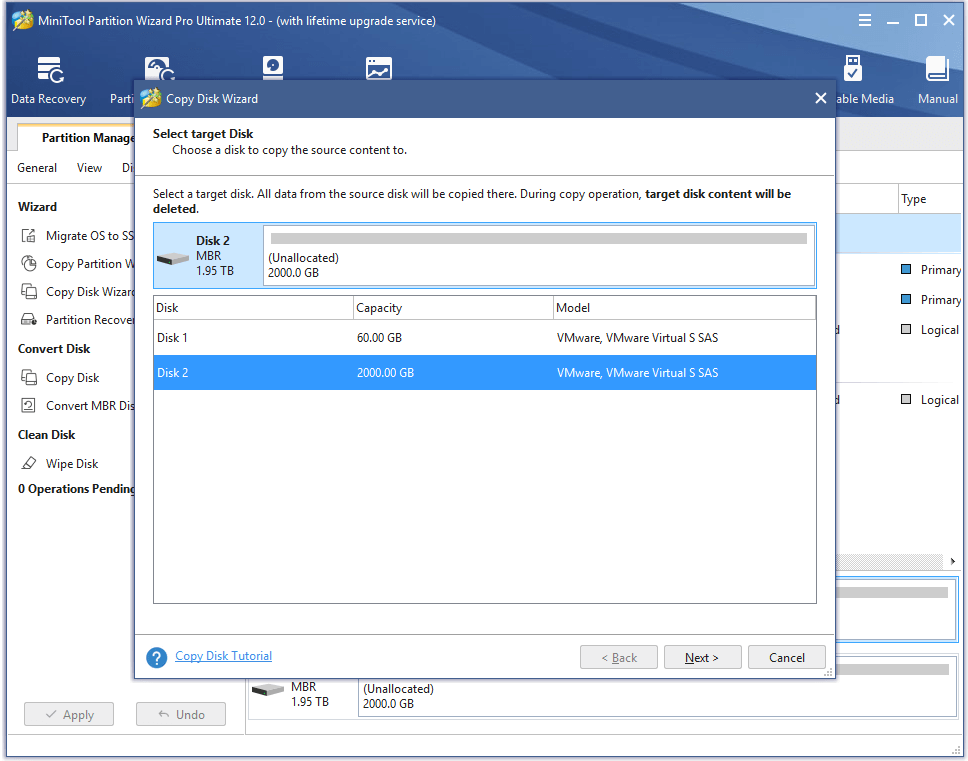Click the Back button
This screenshot has height=761, width=968.
(x=619, y=657)
